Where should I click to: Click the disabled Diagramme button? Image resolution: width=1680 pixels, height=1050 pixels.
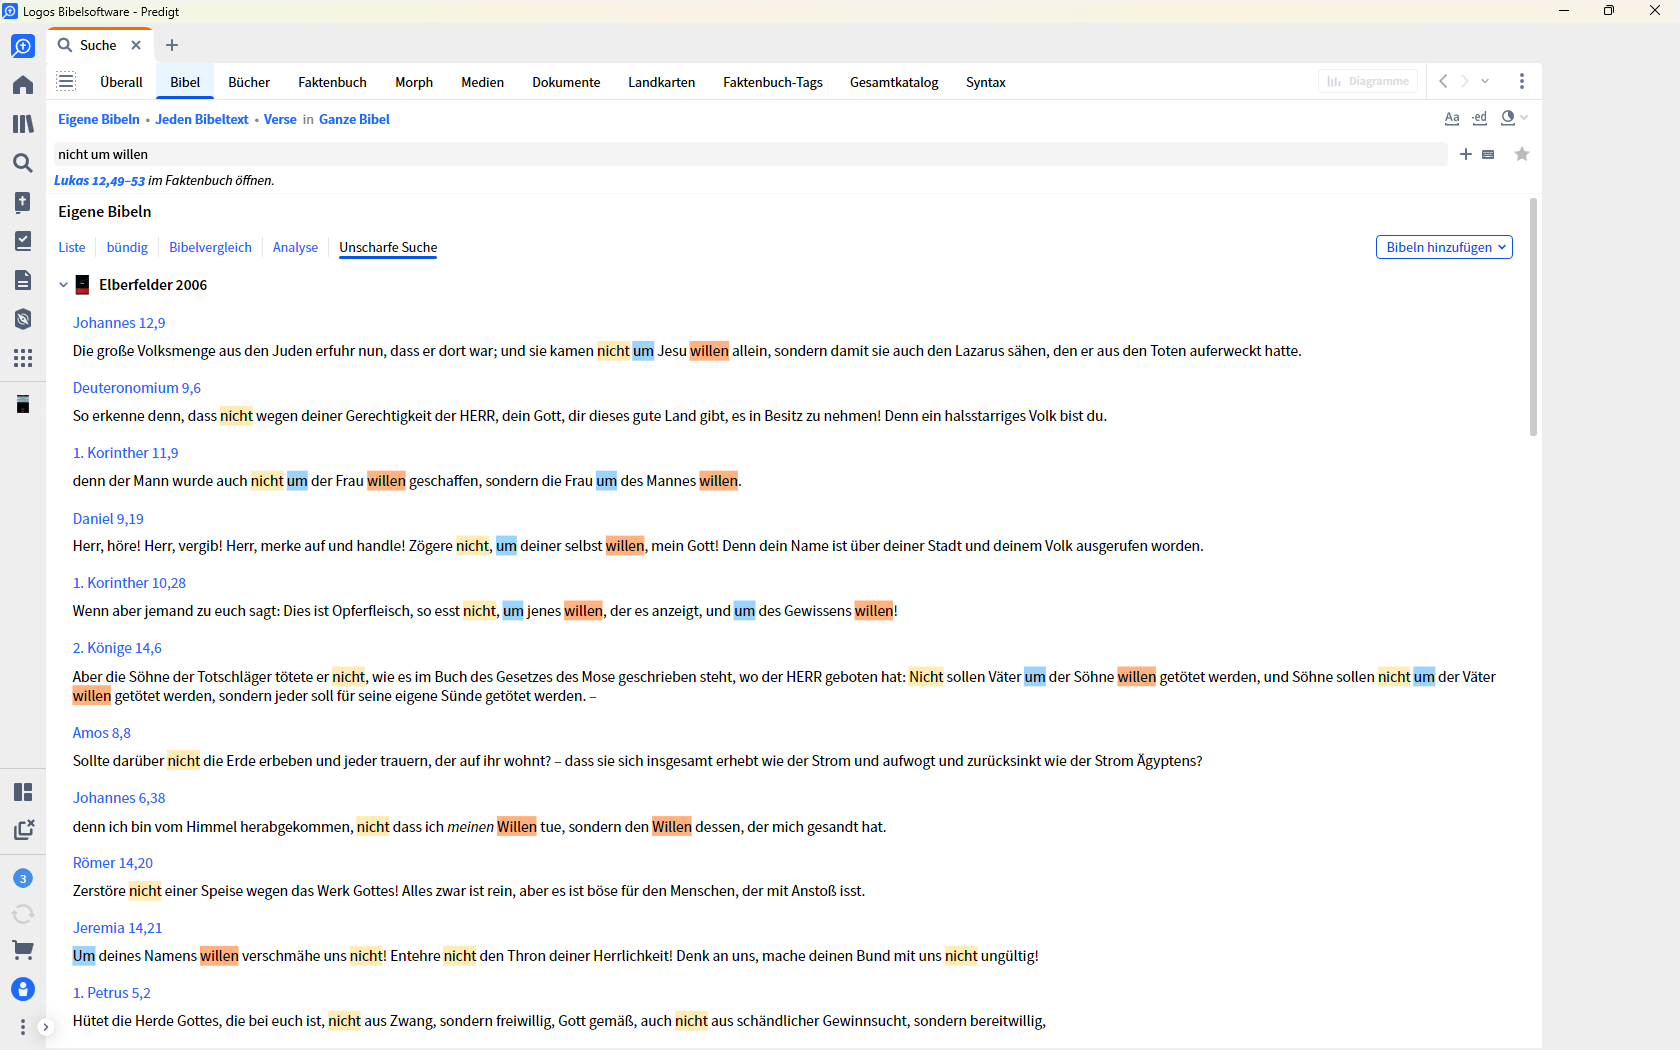pos(1368,81)
